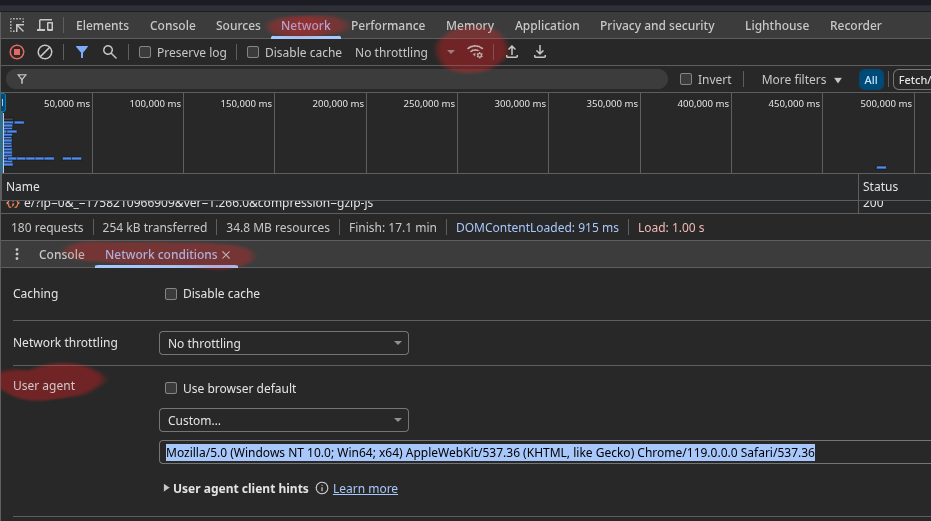Viewport: 931px width, 521px height.
Task: Toggle the network filter funnel icon
Action: [82, 52]
